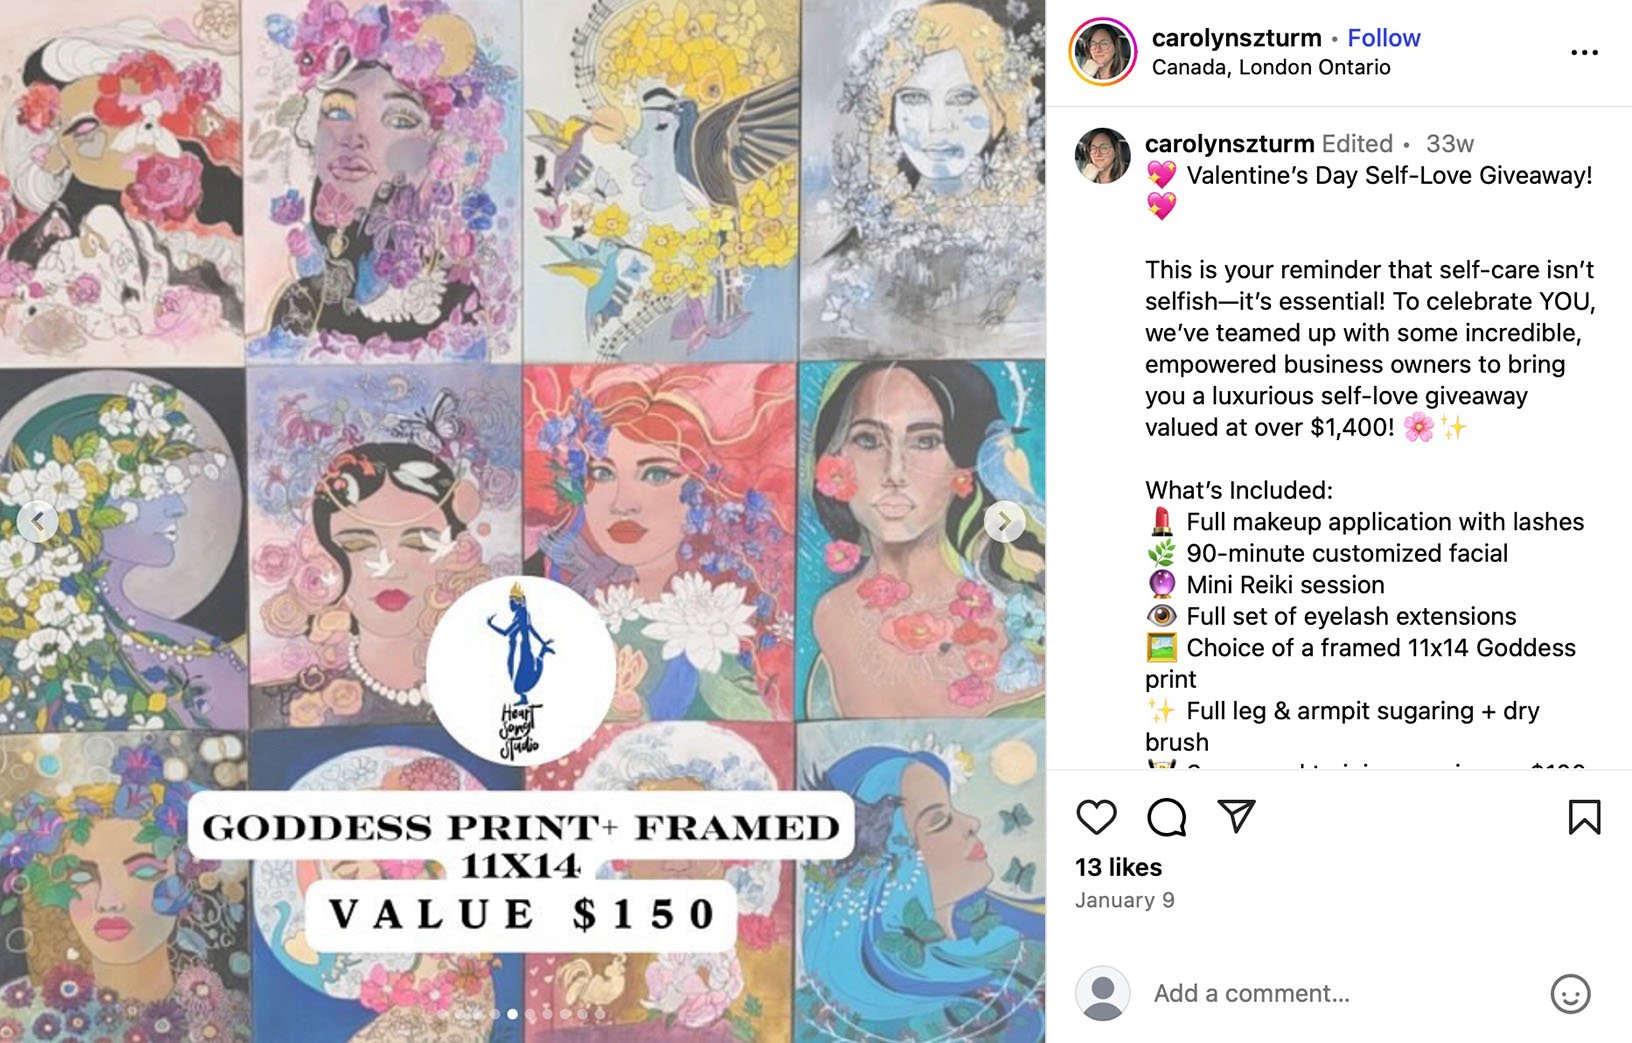Go back using the left carousel arrow

click(38, 521)
